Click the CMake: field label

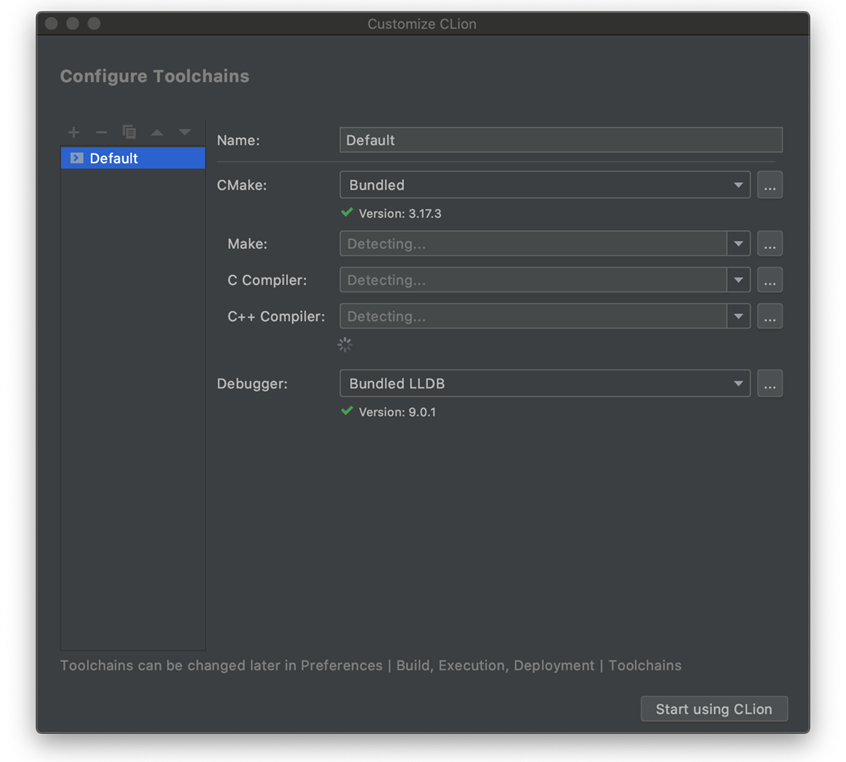click(242, 185)
